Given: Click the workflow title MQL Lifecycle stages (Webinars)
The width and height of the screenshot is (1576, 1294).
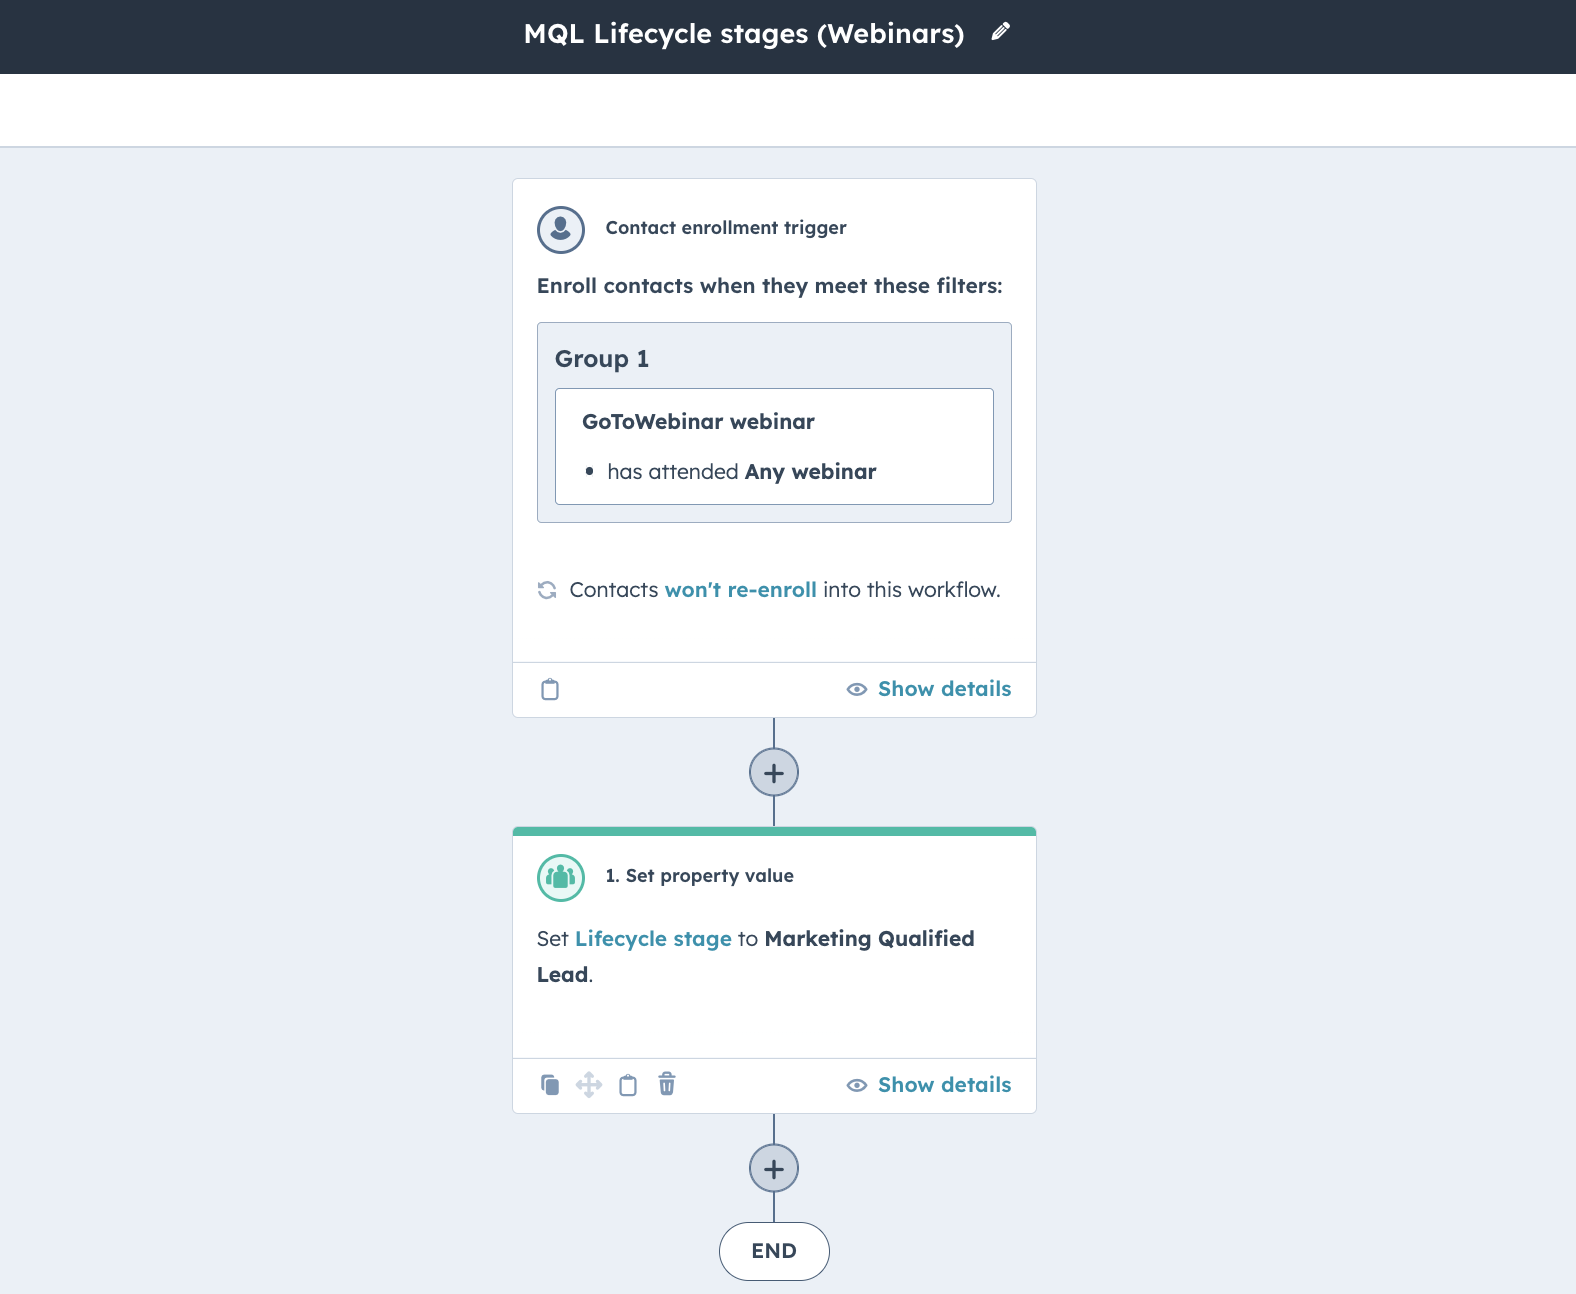Looking at the screenshot, I should [744, 34].
